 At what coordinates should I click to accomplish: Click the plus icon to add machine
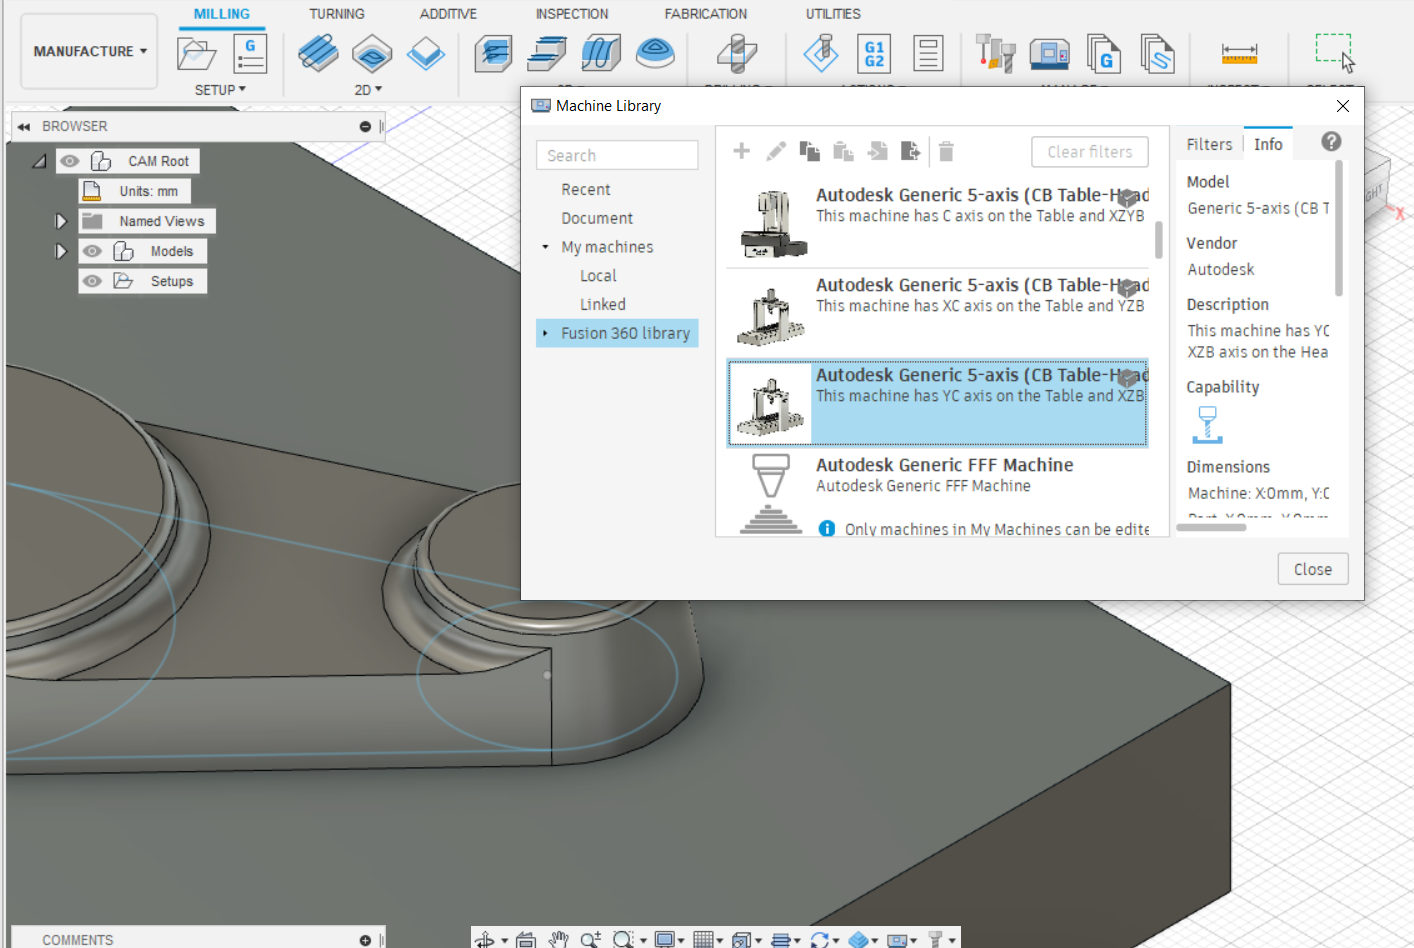[741, 151]
